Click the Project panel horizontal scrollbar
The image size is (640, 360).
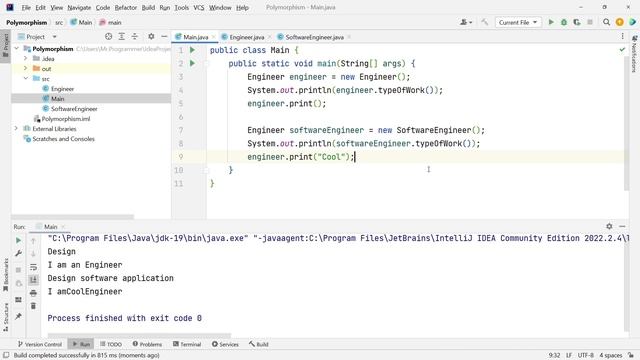[x=72, y=217]
